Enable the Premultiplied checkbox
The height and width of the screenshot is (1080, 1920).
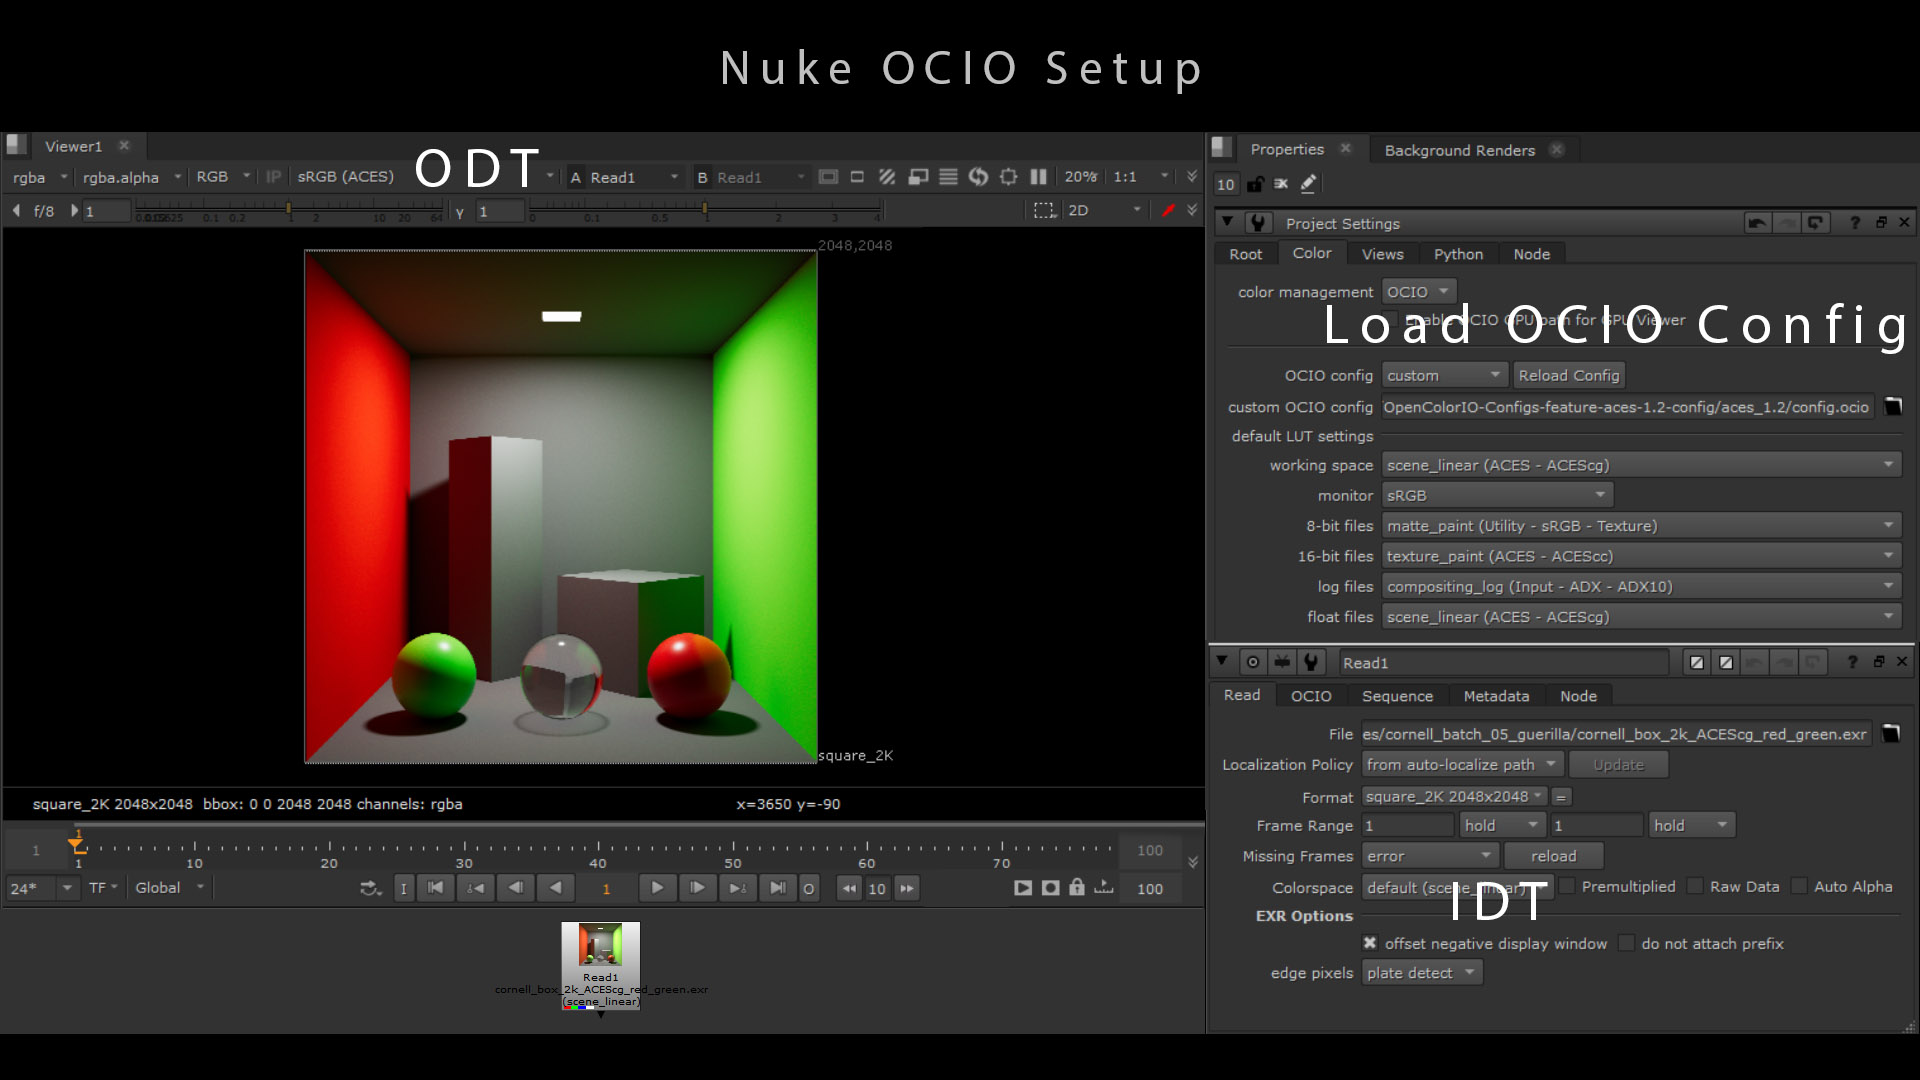[1568, 886]
